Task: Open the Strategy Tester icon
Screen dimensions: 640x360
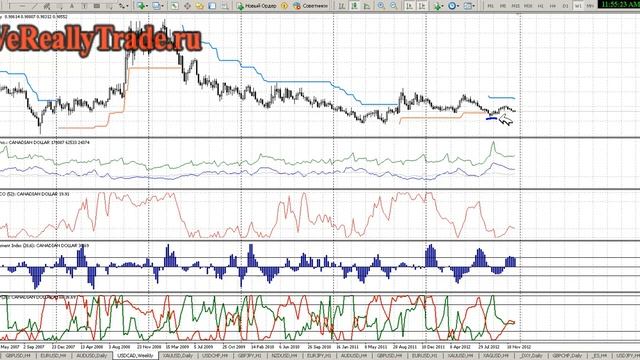Action: click(x=224, y=6)
